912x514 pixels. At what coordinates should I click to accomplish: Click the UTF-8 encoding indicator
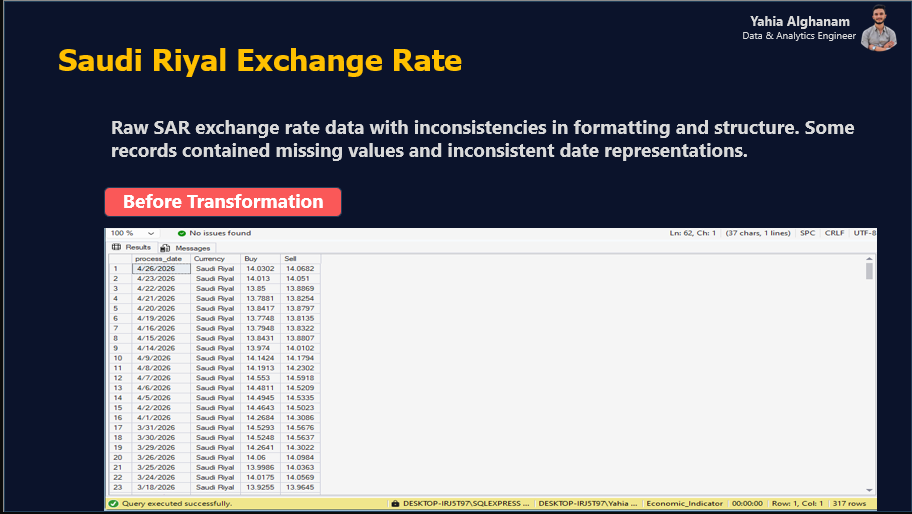[865, 233]
